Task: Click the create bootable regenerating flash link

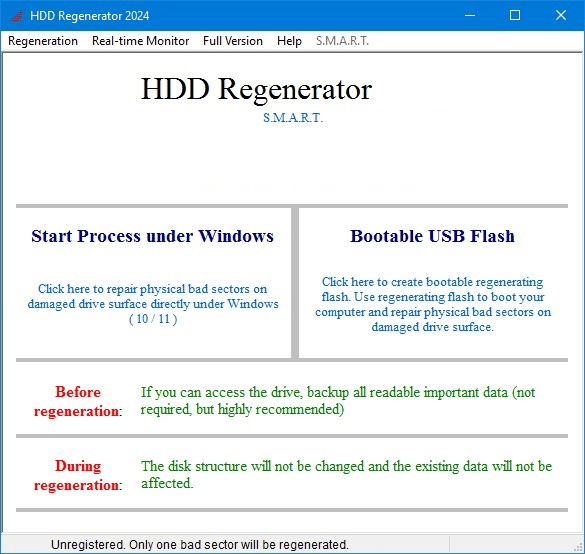Action: 433,304
